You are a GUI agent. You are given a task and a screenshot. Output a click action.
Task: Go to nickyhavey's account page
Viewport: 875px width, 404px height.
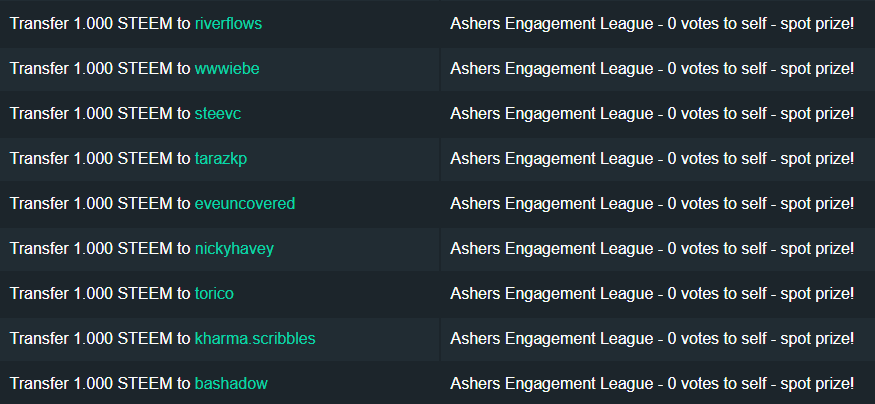(x=234, y=249)
